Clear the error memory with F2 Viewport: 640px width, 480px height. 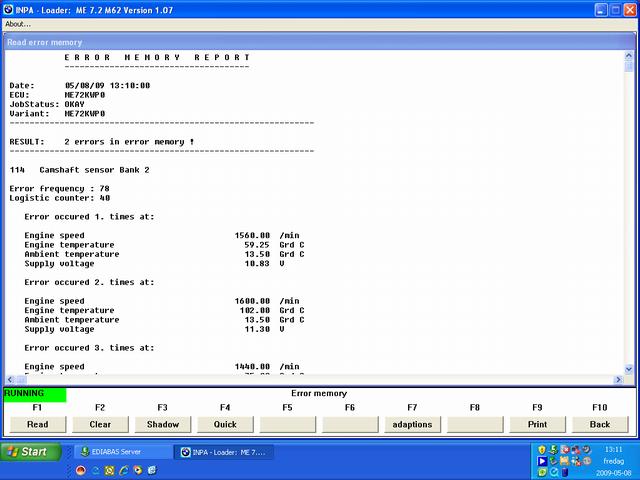click(x=100, y=424)
